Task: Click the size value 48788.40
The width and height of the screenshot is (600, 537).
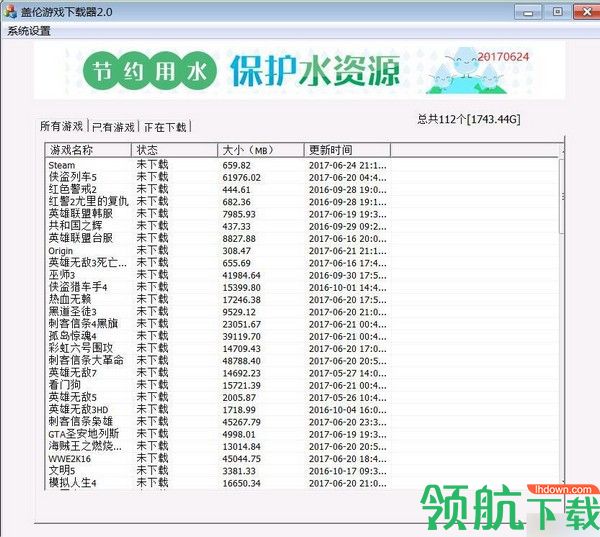Action: (x=241, y=362)
